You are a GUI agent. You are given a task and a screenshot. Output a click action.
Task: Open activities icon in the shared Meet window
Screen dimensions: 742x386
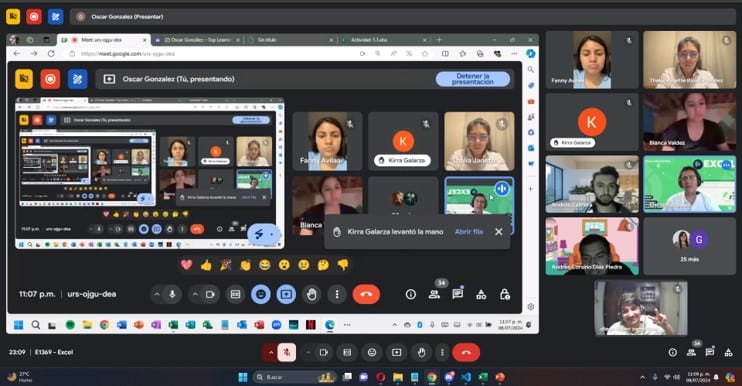[x=481, y=294]
